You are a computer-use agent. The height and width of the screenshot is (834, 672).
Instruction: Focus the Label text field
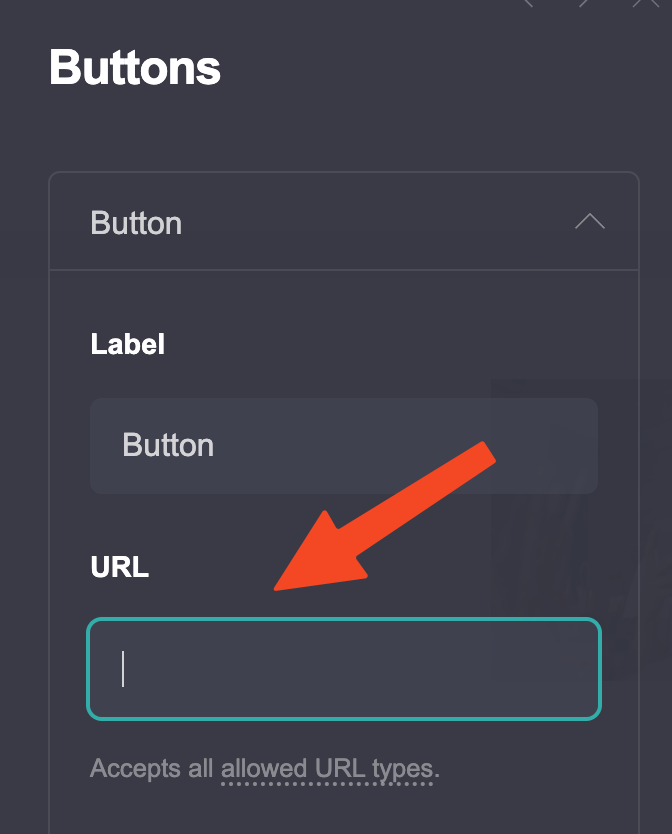pyautogui.click(x=343, y=445)
